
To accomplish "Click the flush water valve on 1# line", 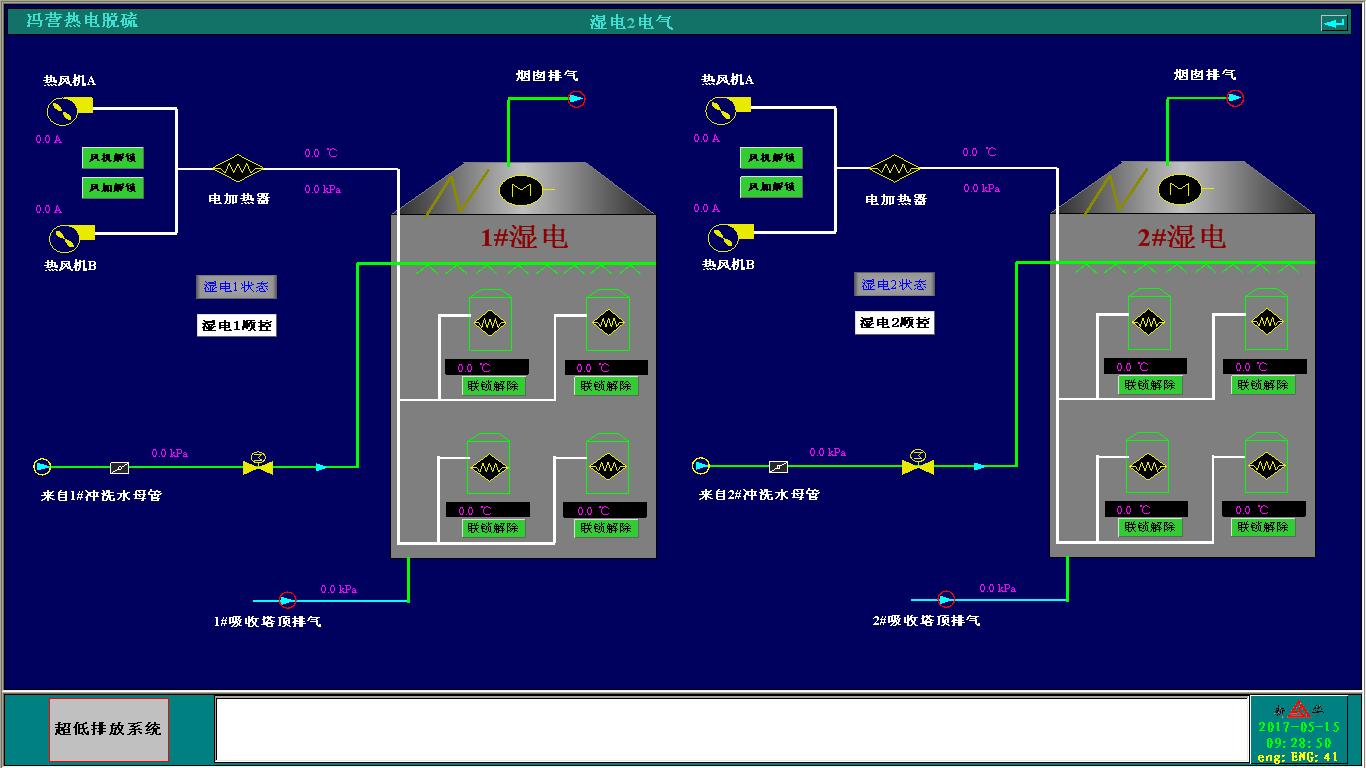I will point(258,465).
